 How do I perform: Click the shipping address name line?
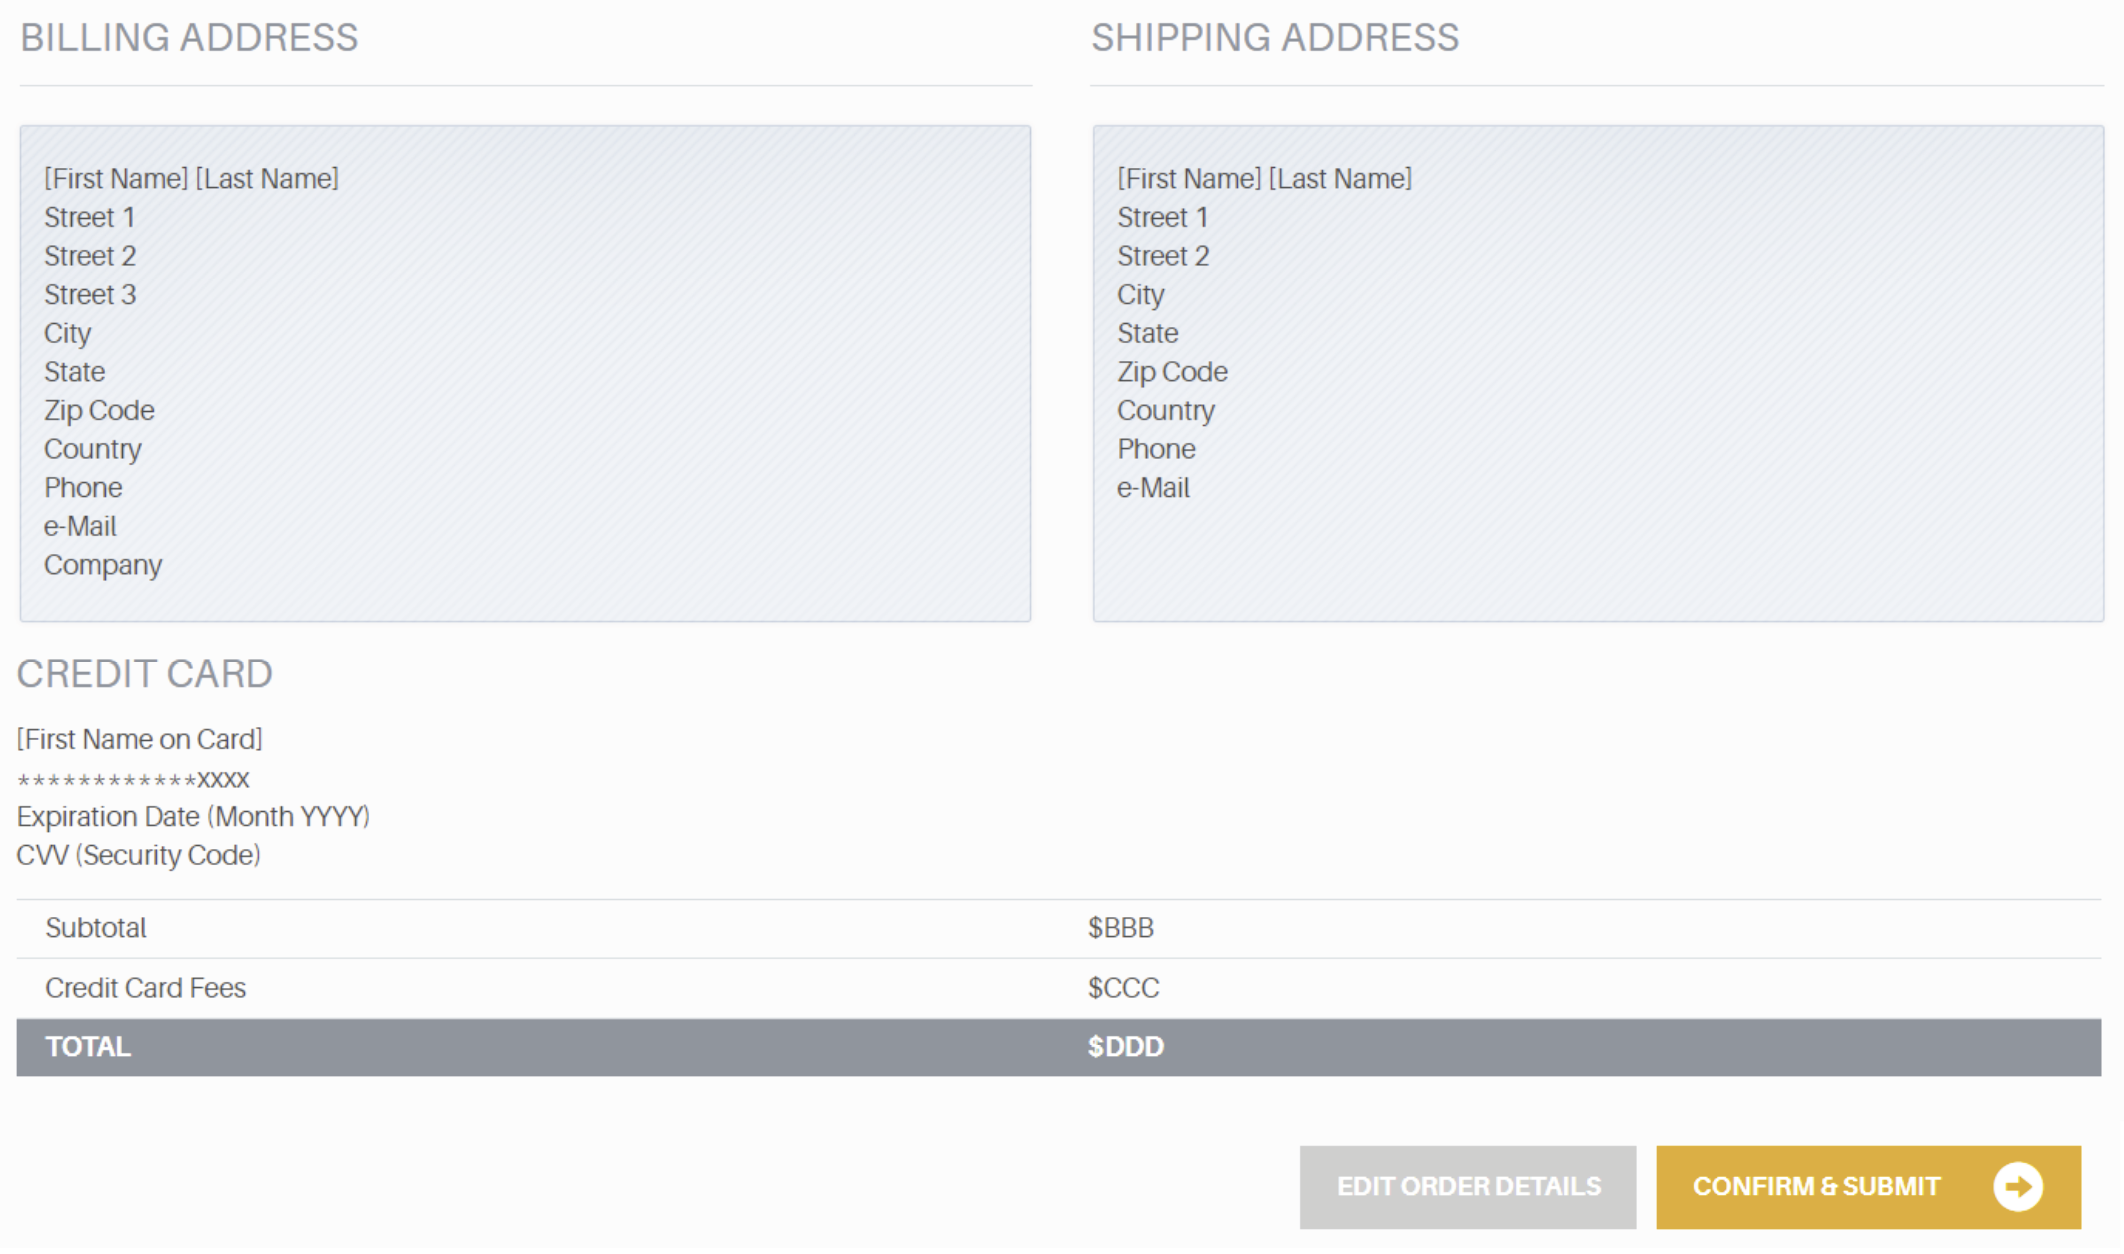pos(1264,179)
